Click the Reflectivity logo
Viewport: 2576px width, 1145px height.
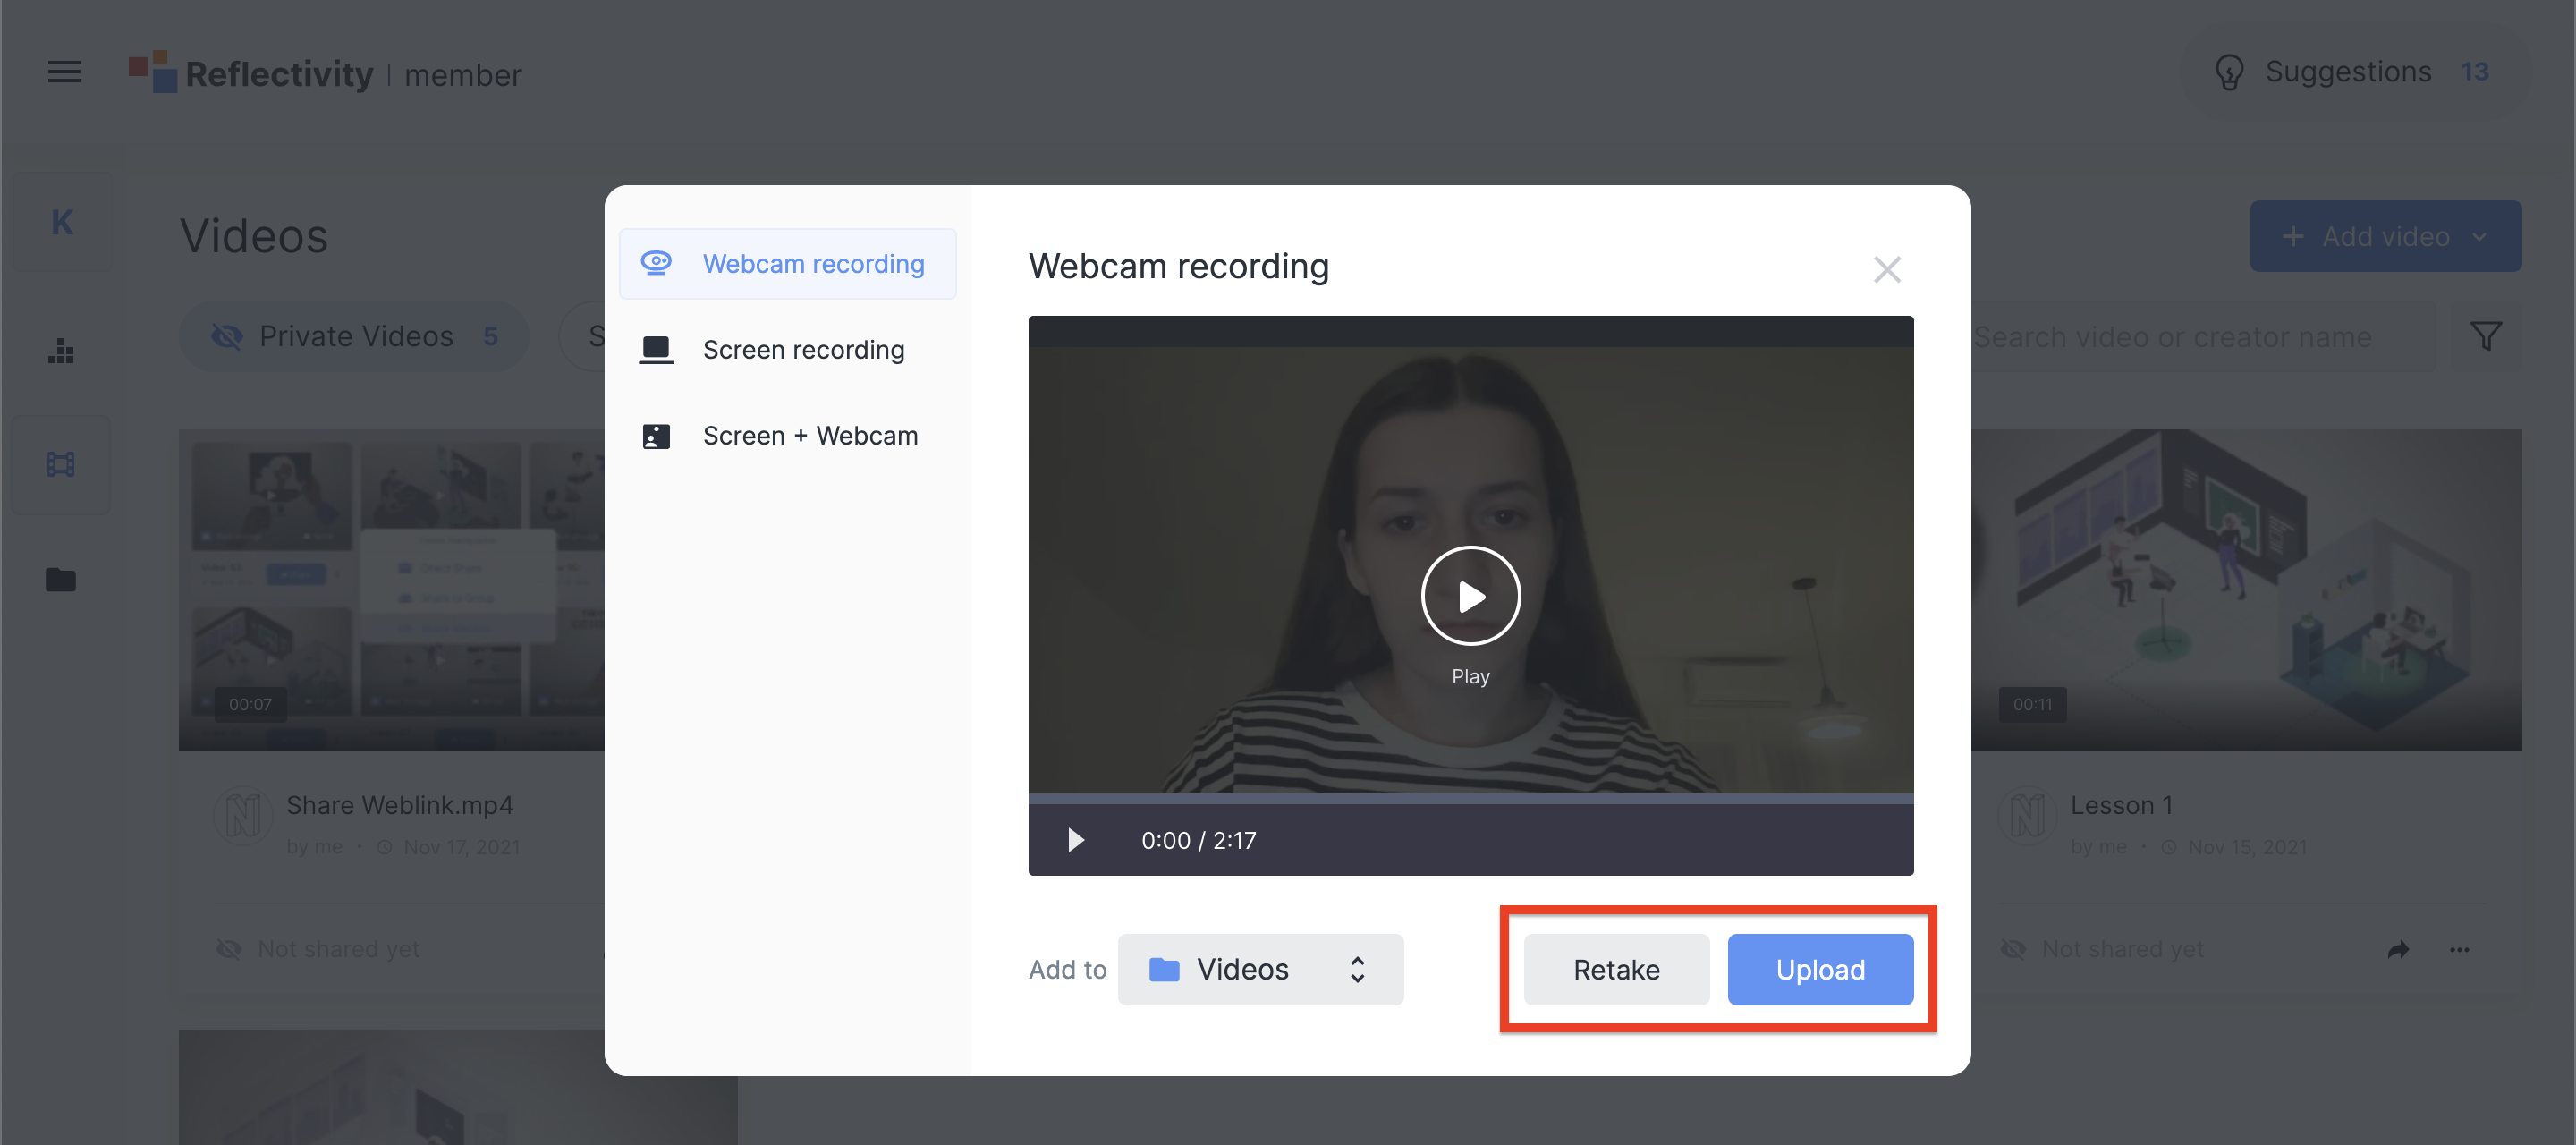[251, 73]
